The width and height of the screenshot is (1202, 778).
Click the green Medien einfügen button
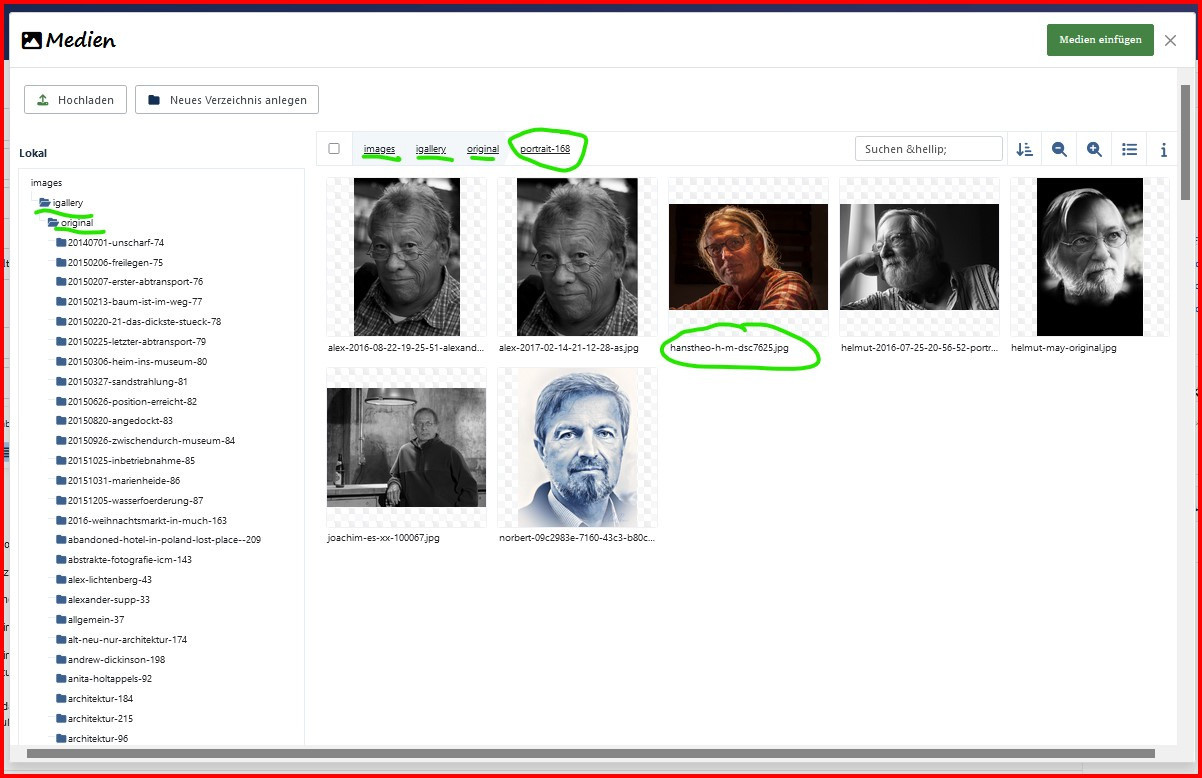click(x=1100, y=40)
